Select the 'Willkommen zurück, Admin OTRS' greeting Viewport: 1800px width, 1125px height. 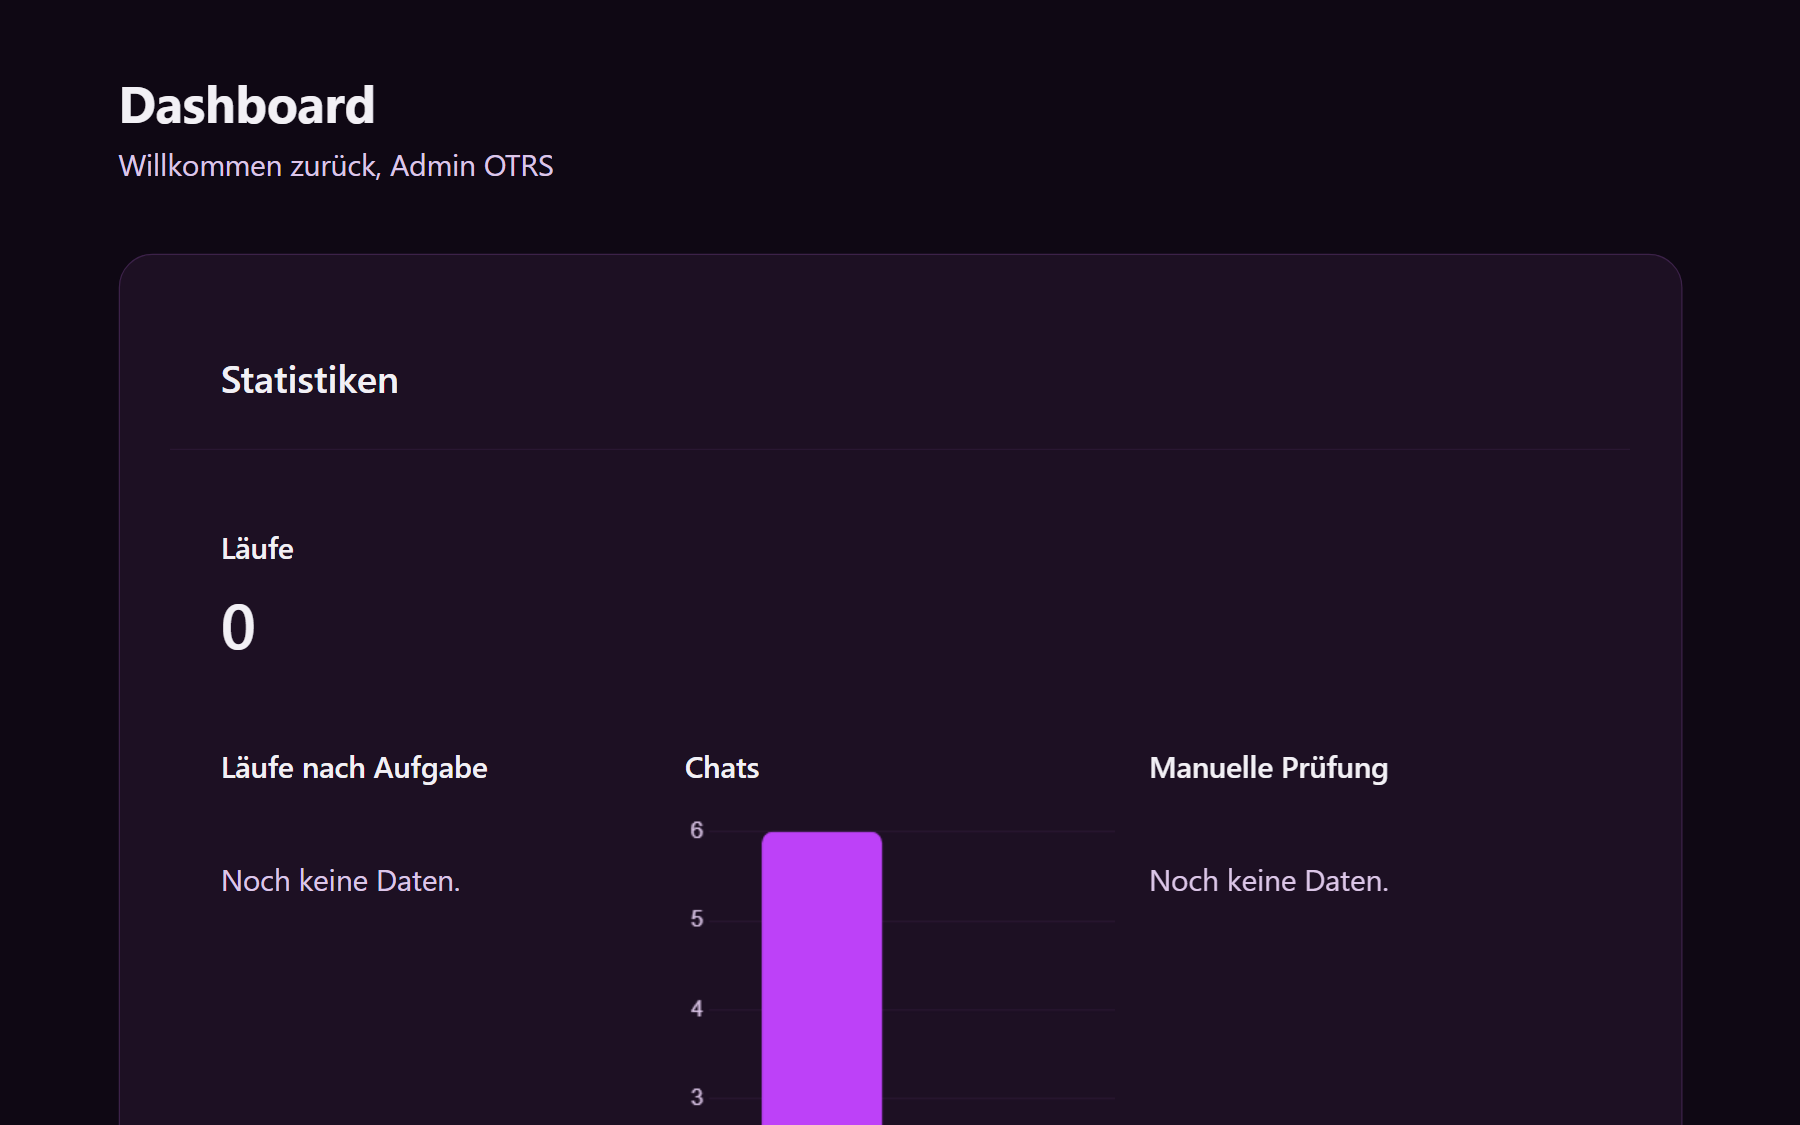[336, 166]
